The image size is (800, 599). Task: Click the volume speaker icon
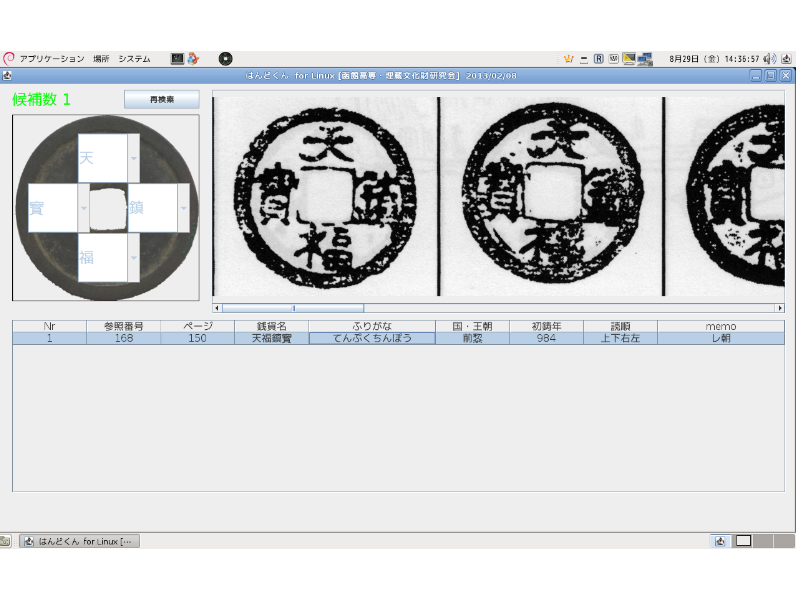pyautogui.click(x=768, y=58)
